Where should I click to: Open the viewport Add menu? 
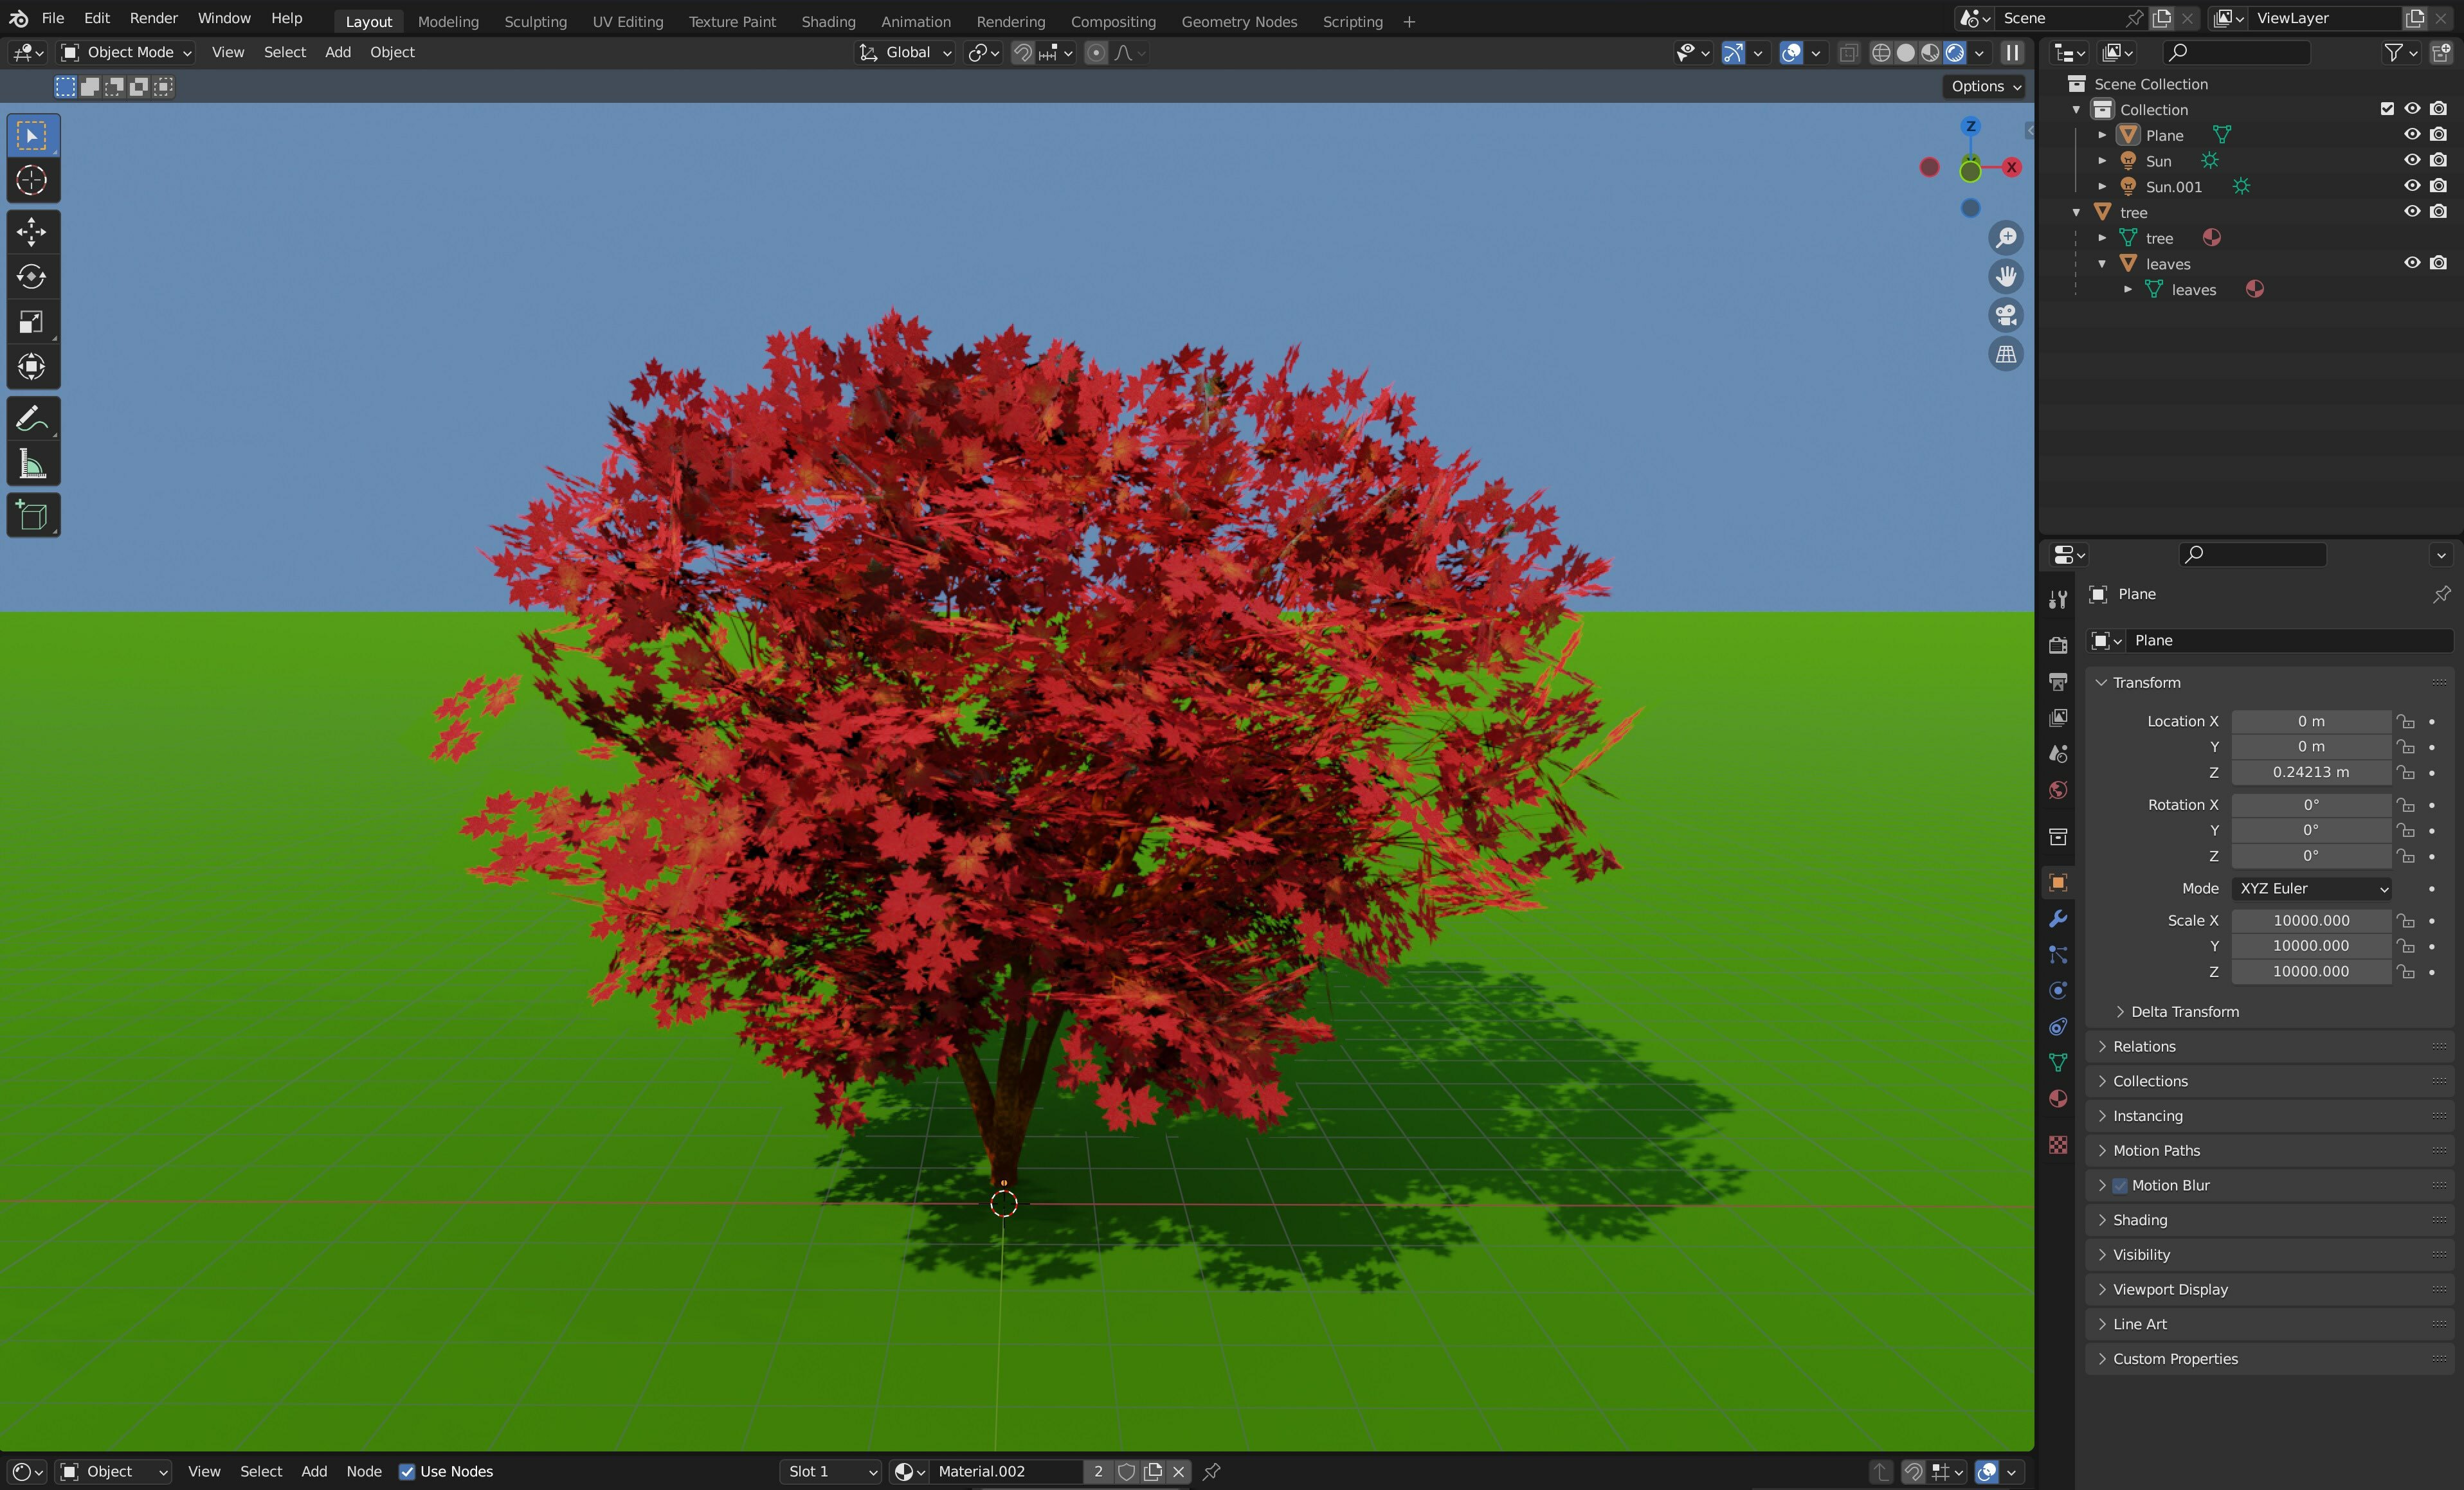[338, 52]
